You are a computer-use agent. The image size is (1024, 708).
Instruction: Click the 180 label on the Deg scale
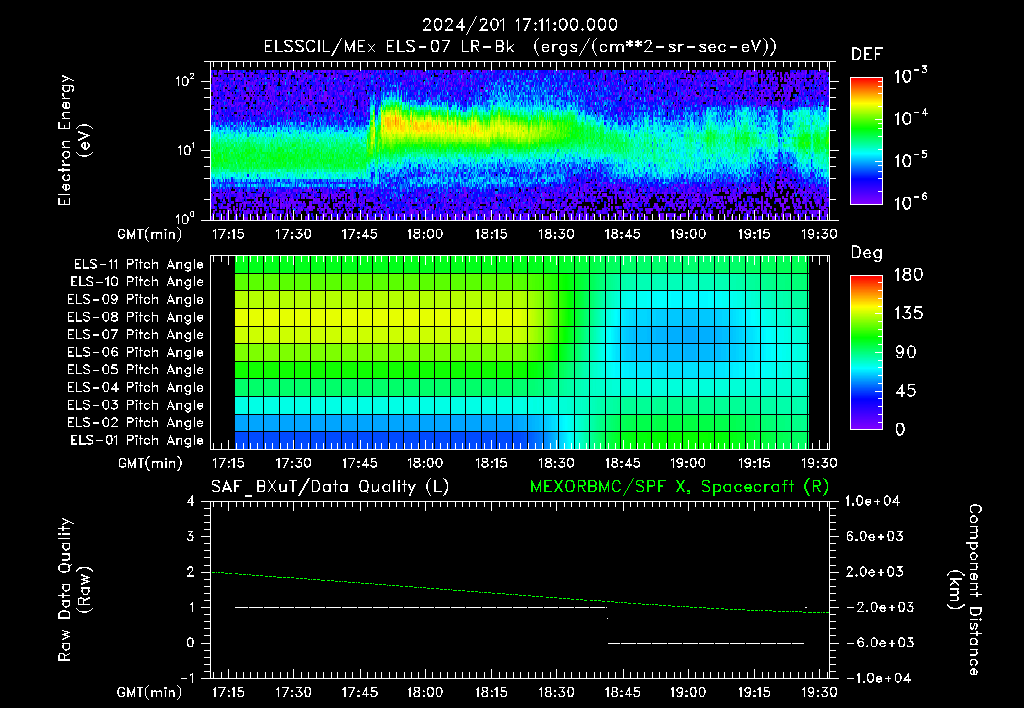coord(908,274)
